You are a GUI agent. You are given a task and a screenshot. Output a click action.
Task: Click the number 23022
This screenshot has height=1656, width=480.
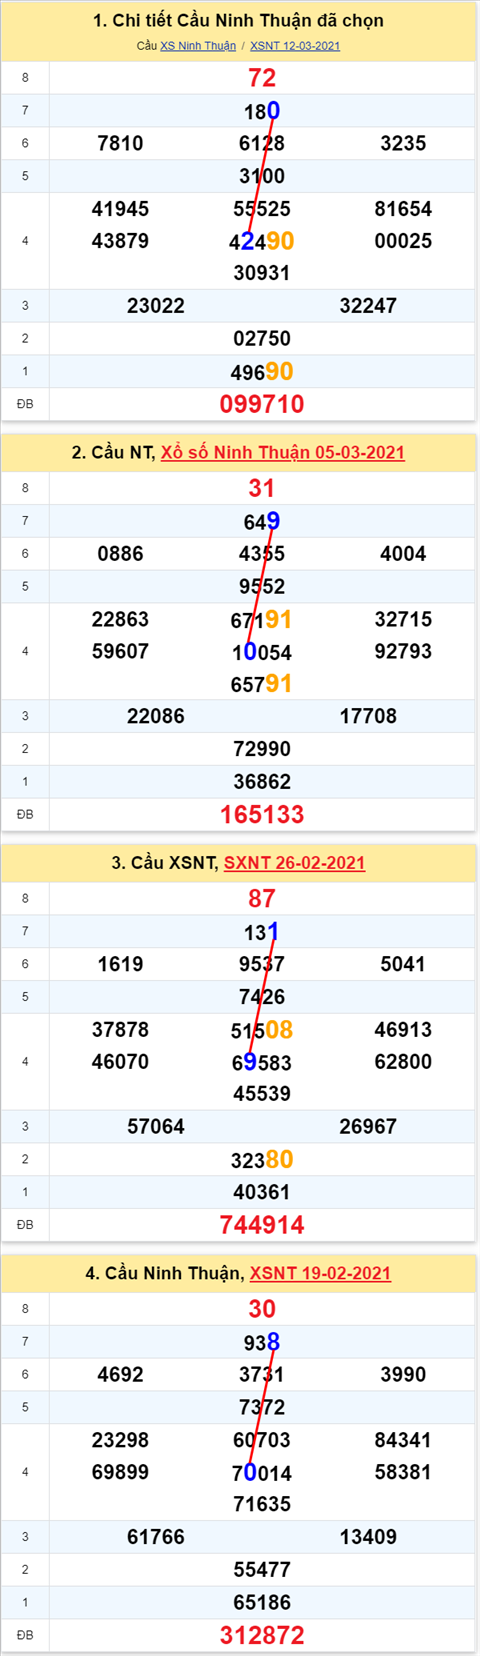tap(156, 306)
